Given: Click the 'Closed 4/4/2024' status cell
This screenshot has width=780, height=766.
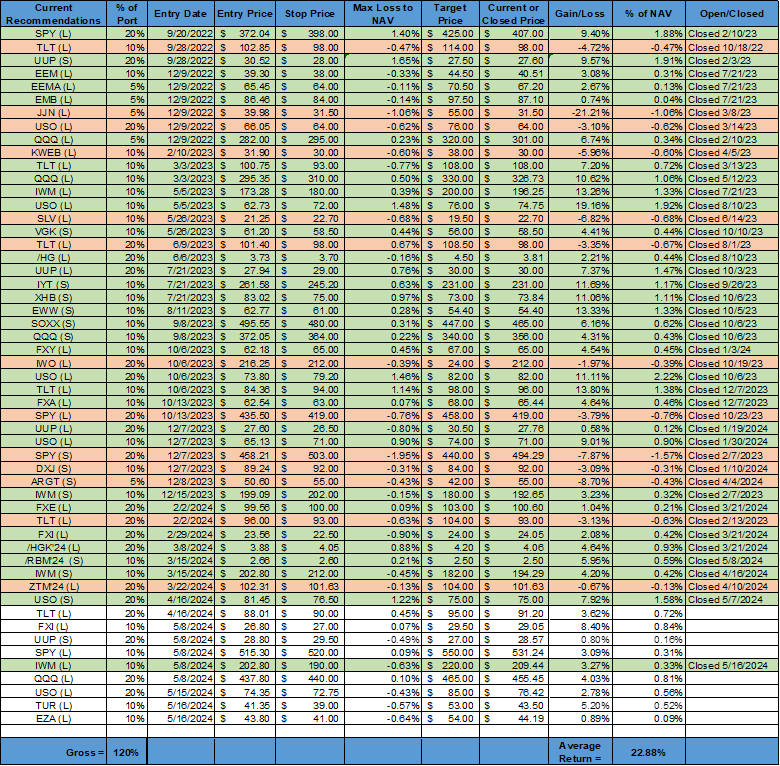Looking at the screenshot, I should [732, 481].
